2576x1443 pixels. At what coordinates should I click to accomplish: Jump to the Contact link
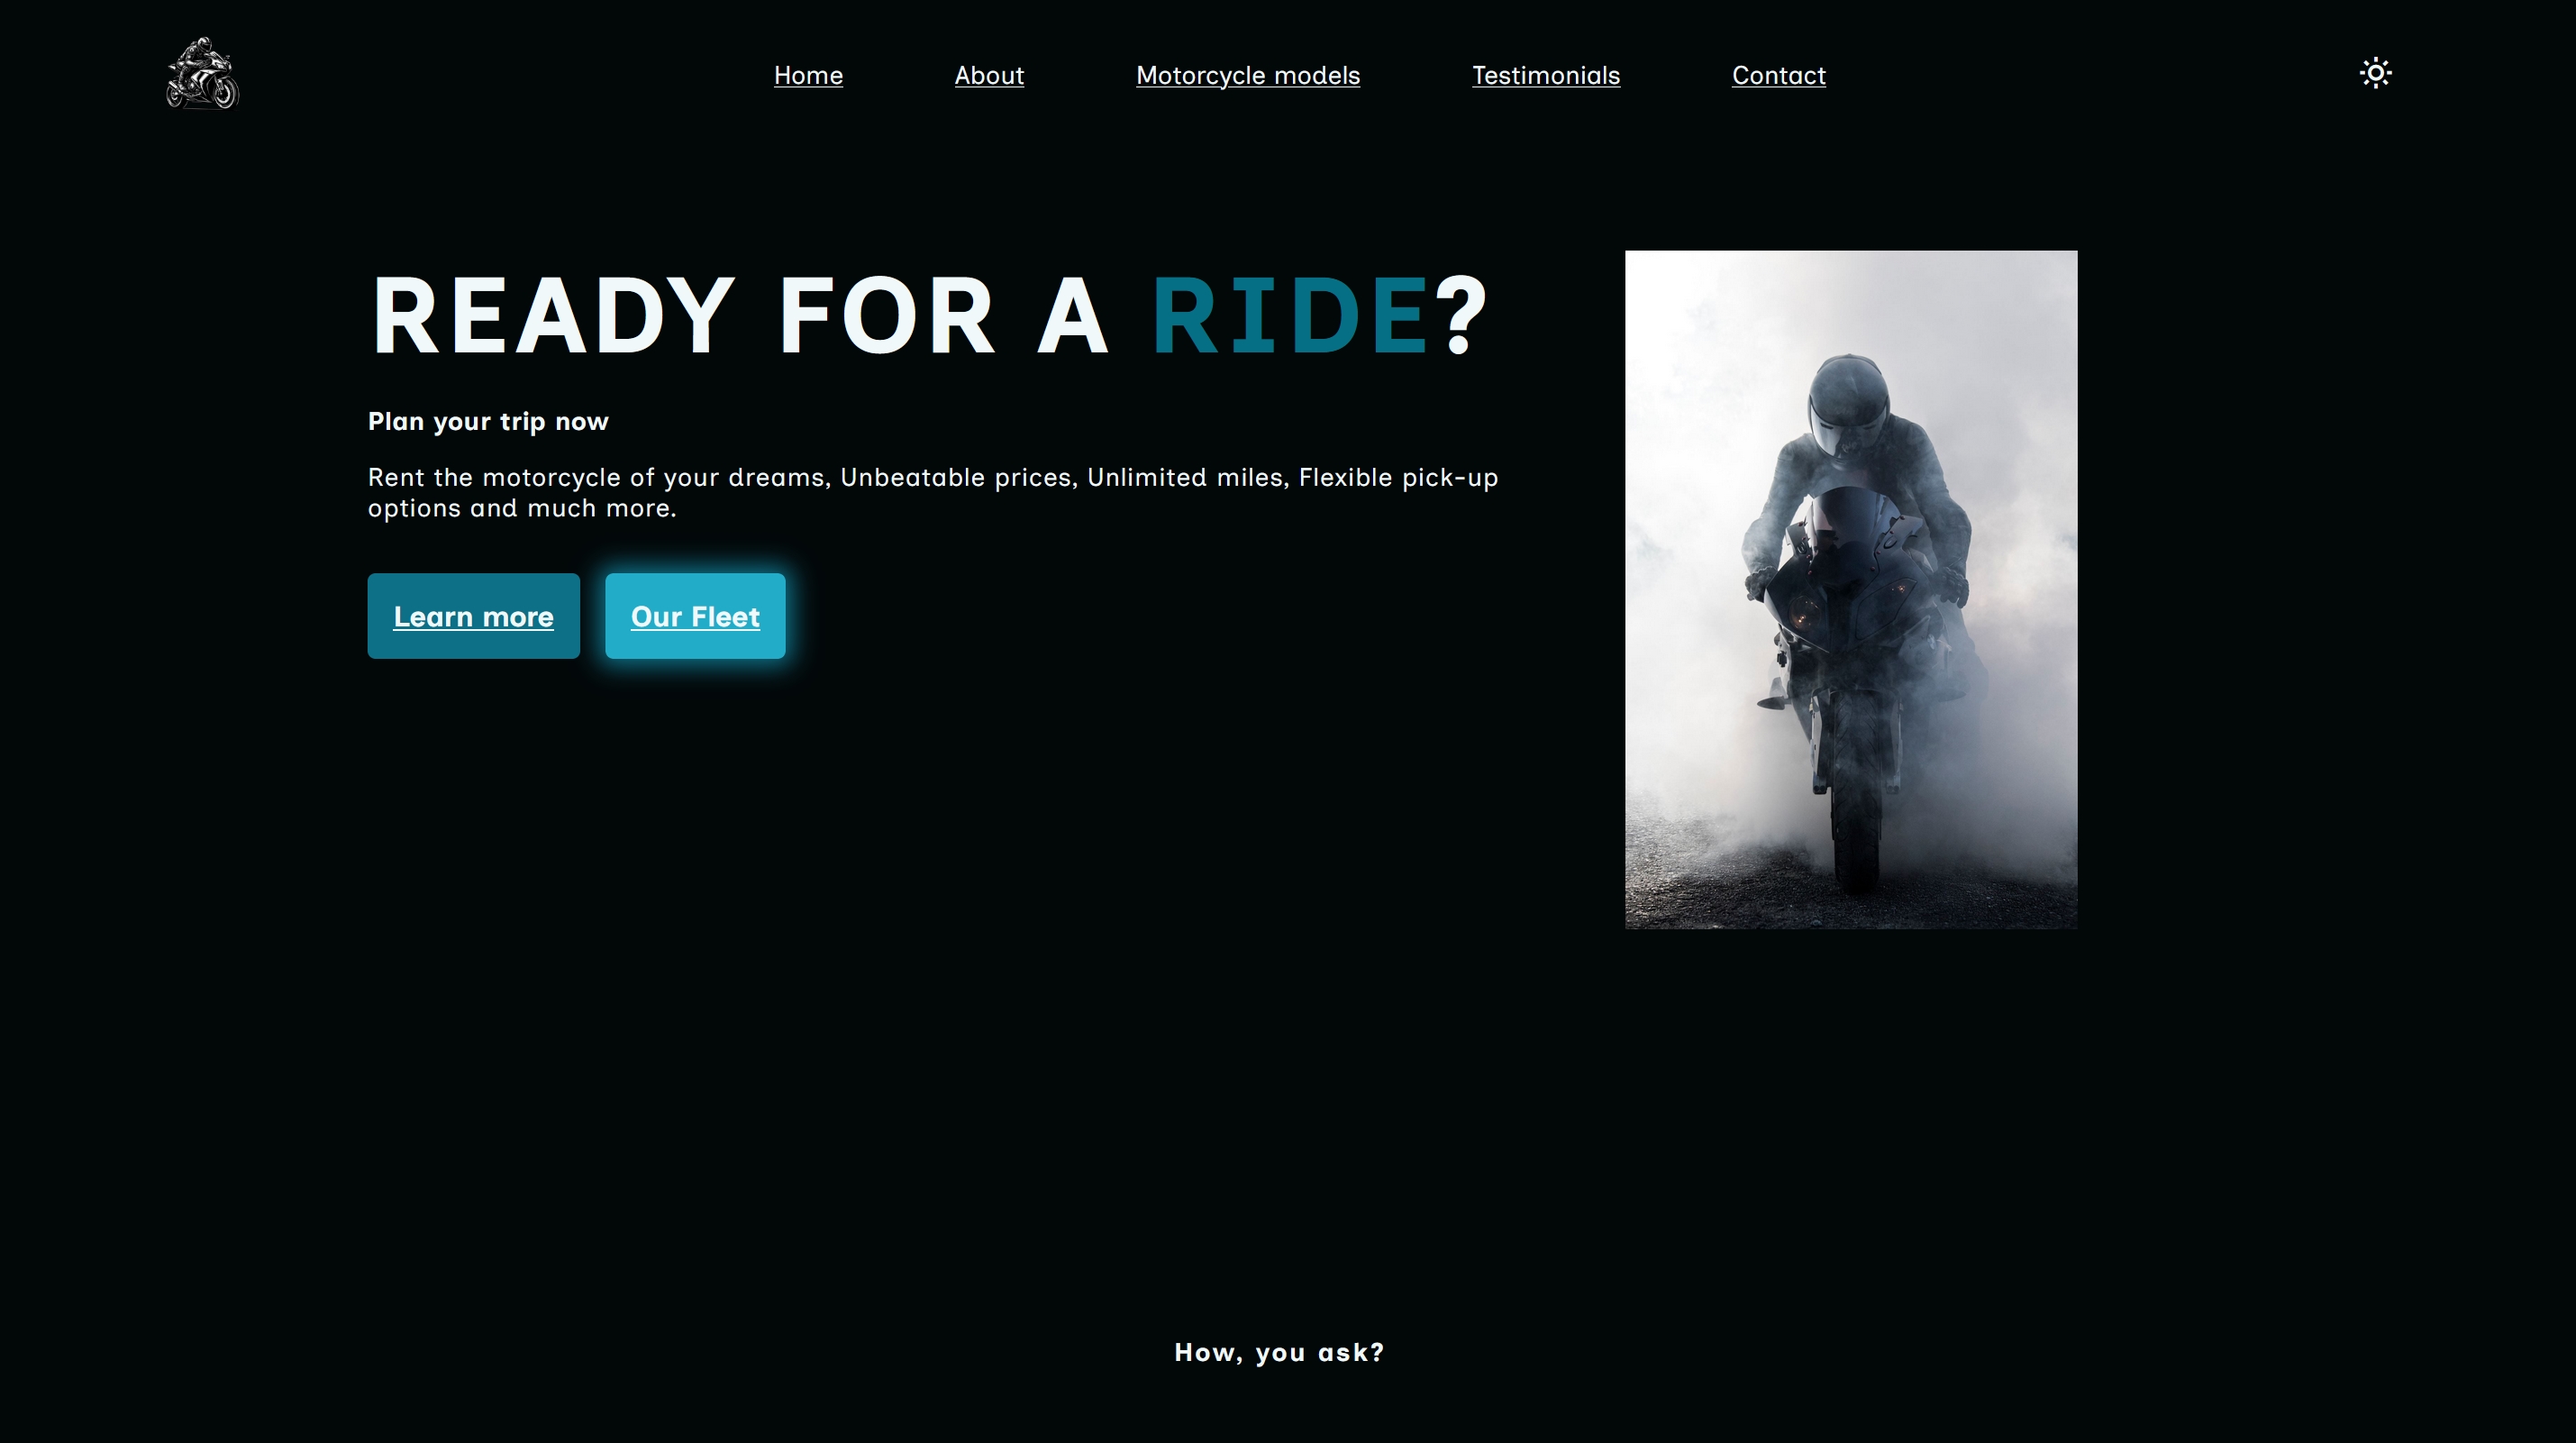coord(1778,75)
